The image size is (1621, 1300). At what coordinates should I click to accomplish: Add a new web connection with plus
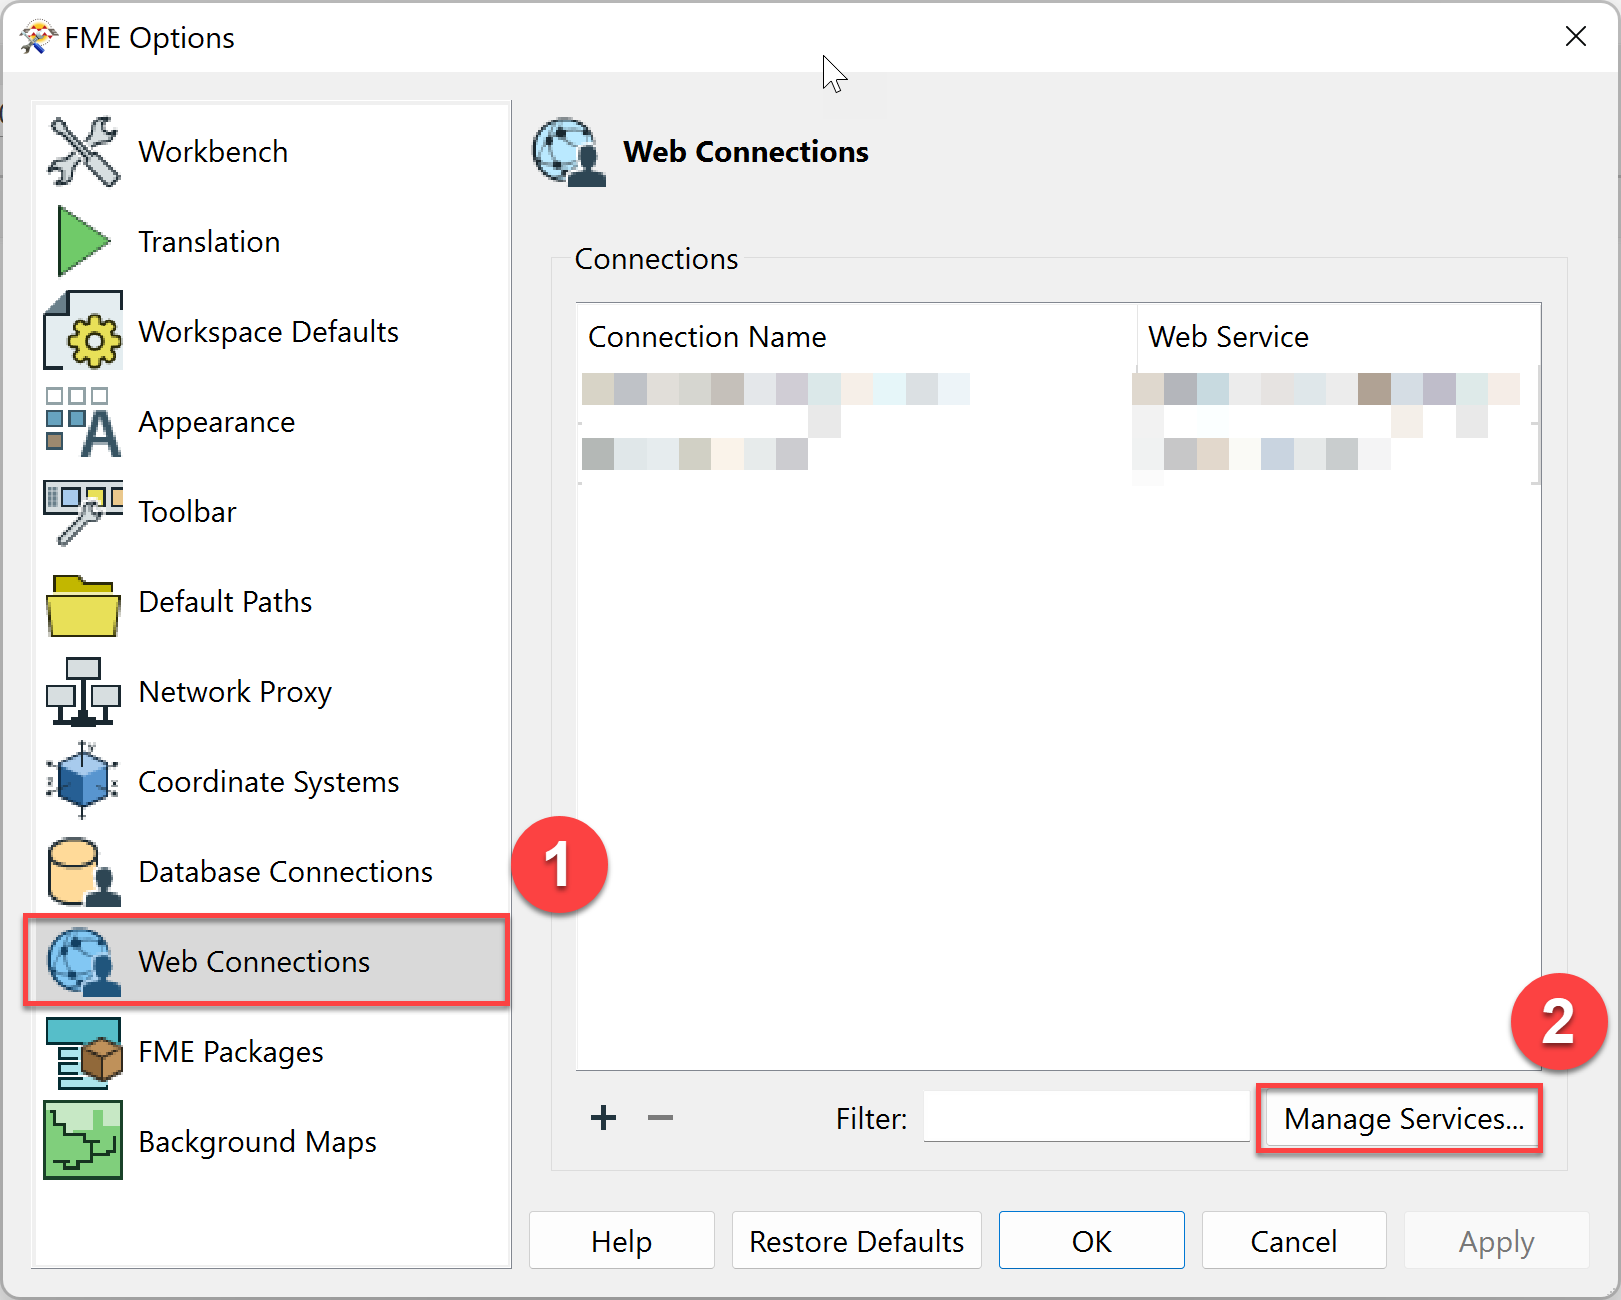pos(603,1118)
